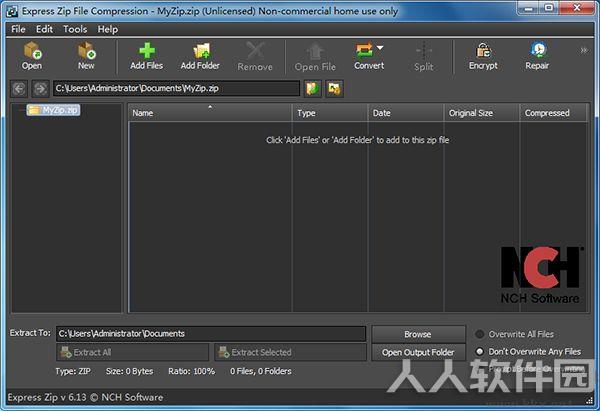This screenshot has width=600, height=411.
Task: Click 'Express Zip v 6.13' footer text
Action: coord(47,397)
